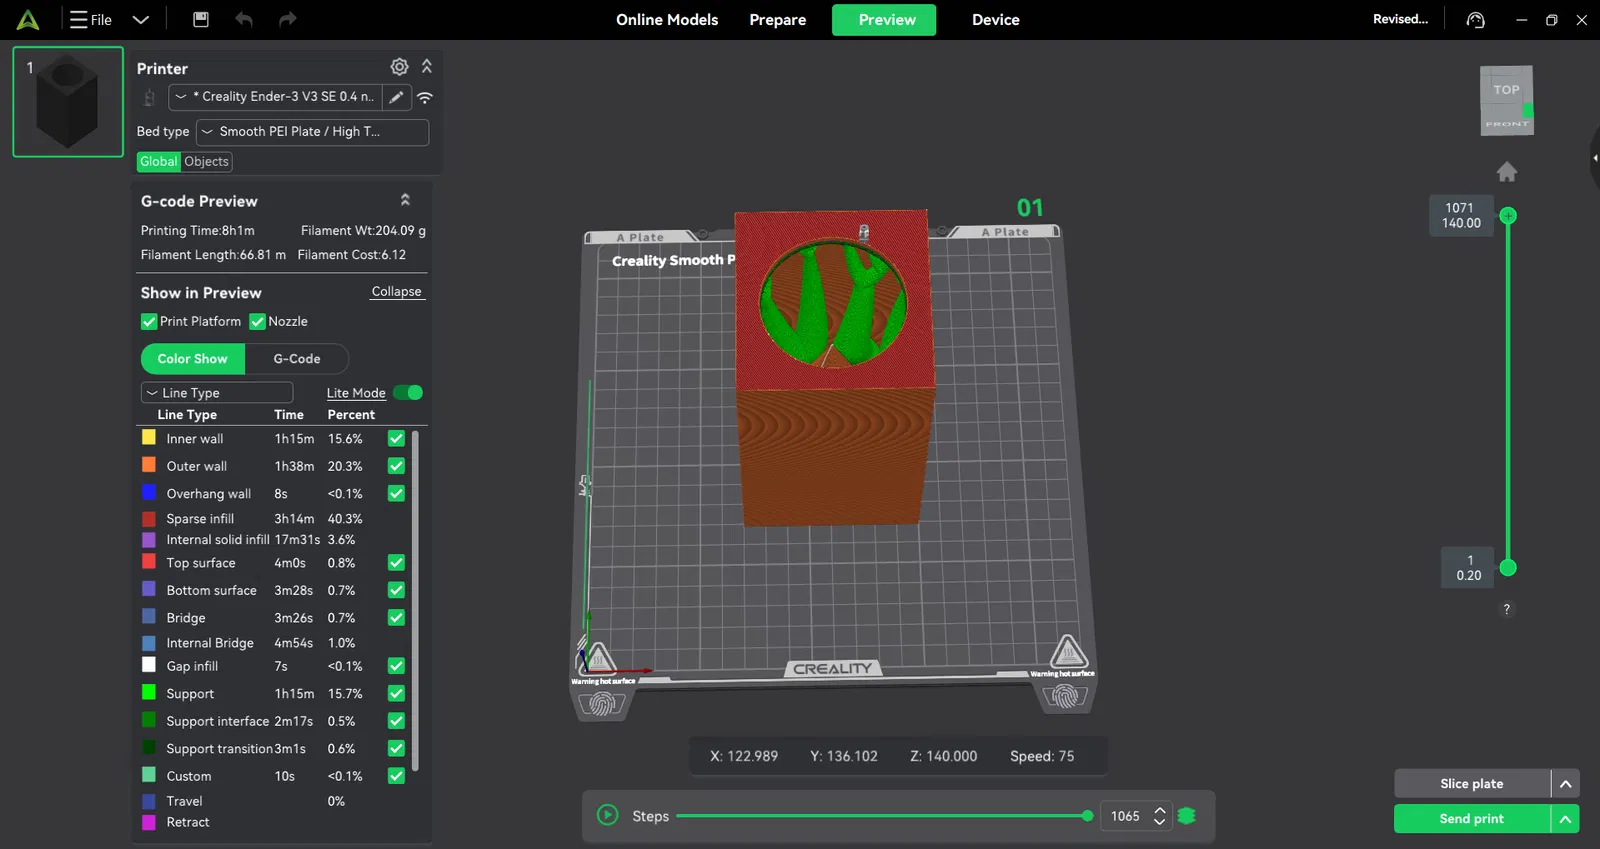Open the Bed type dropdown
This screenshot has height=849, width=1600.
coord(313,132)
